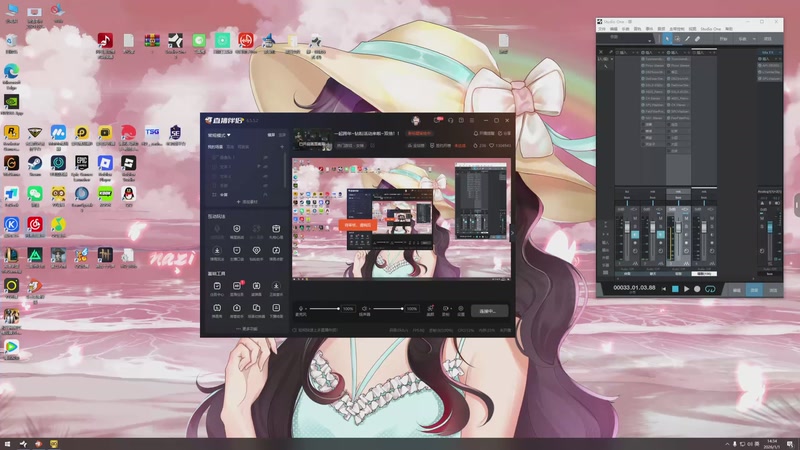Viewport: 800px width, 450px height.
Task: Switch to the 混音 tab in Studio One
Action: click(754, 290)
